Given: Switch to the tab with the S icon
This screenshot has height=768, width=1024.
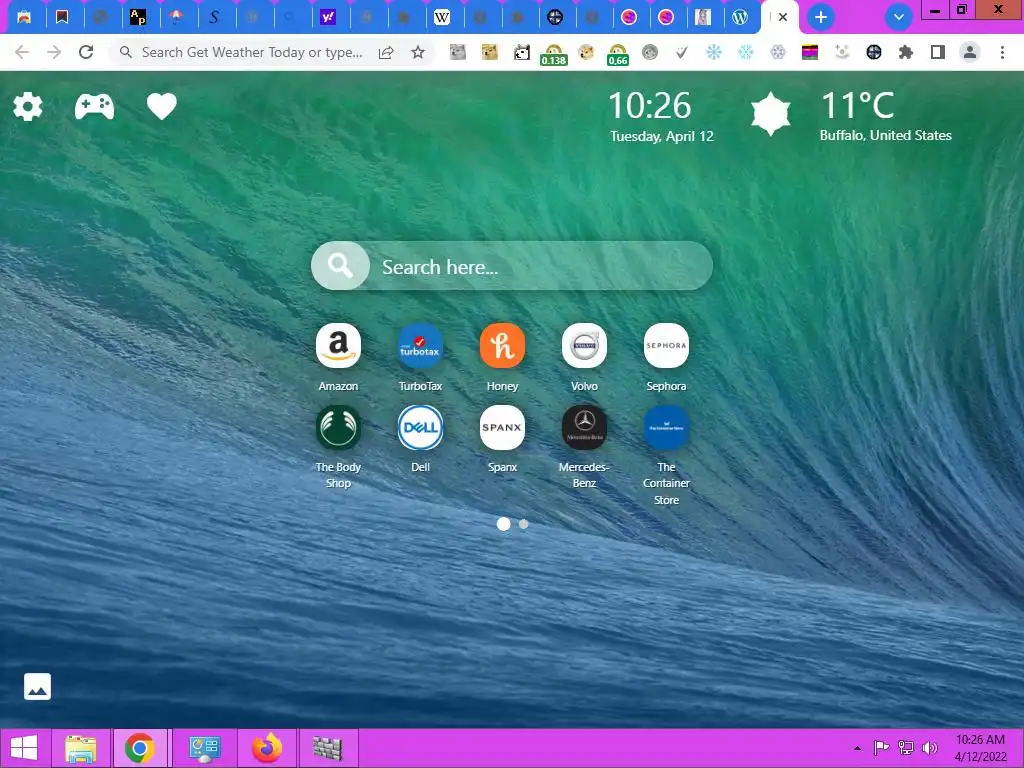Looking at the screenshot, I should point(214,18).
